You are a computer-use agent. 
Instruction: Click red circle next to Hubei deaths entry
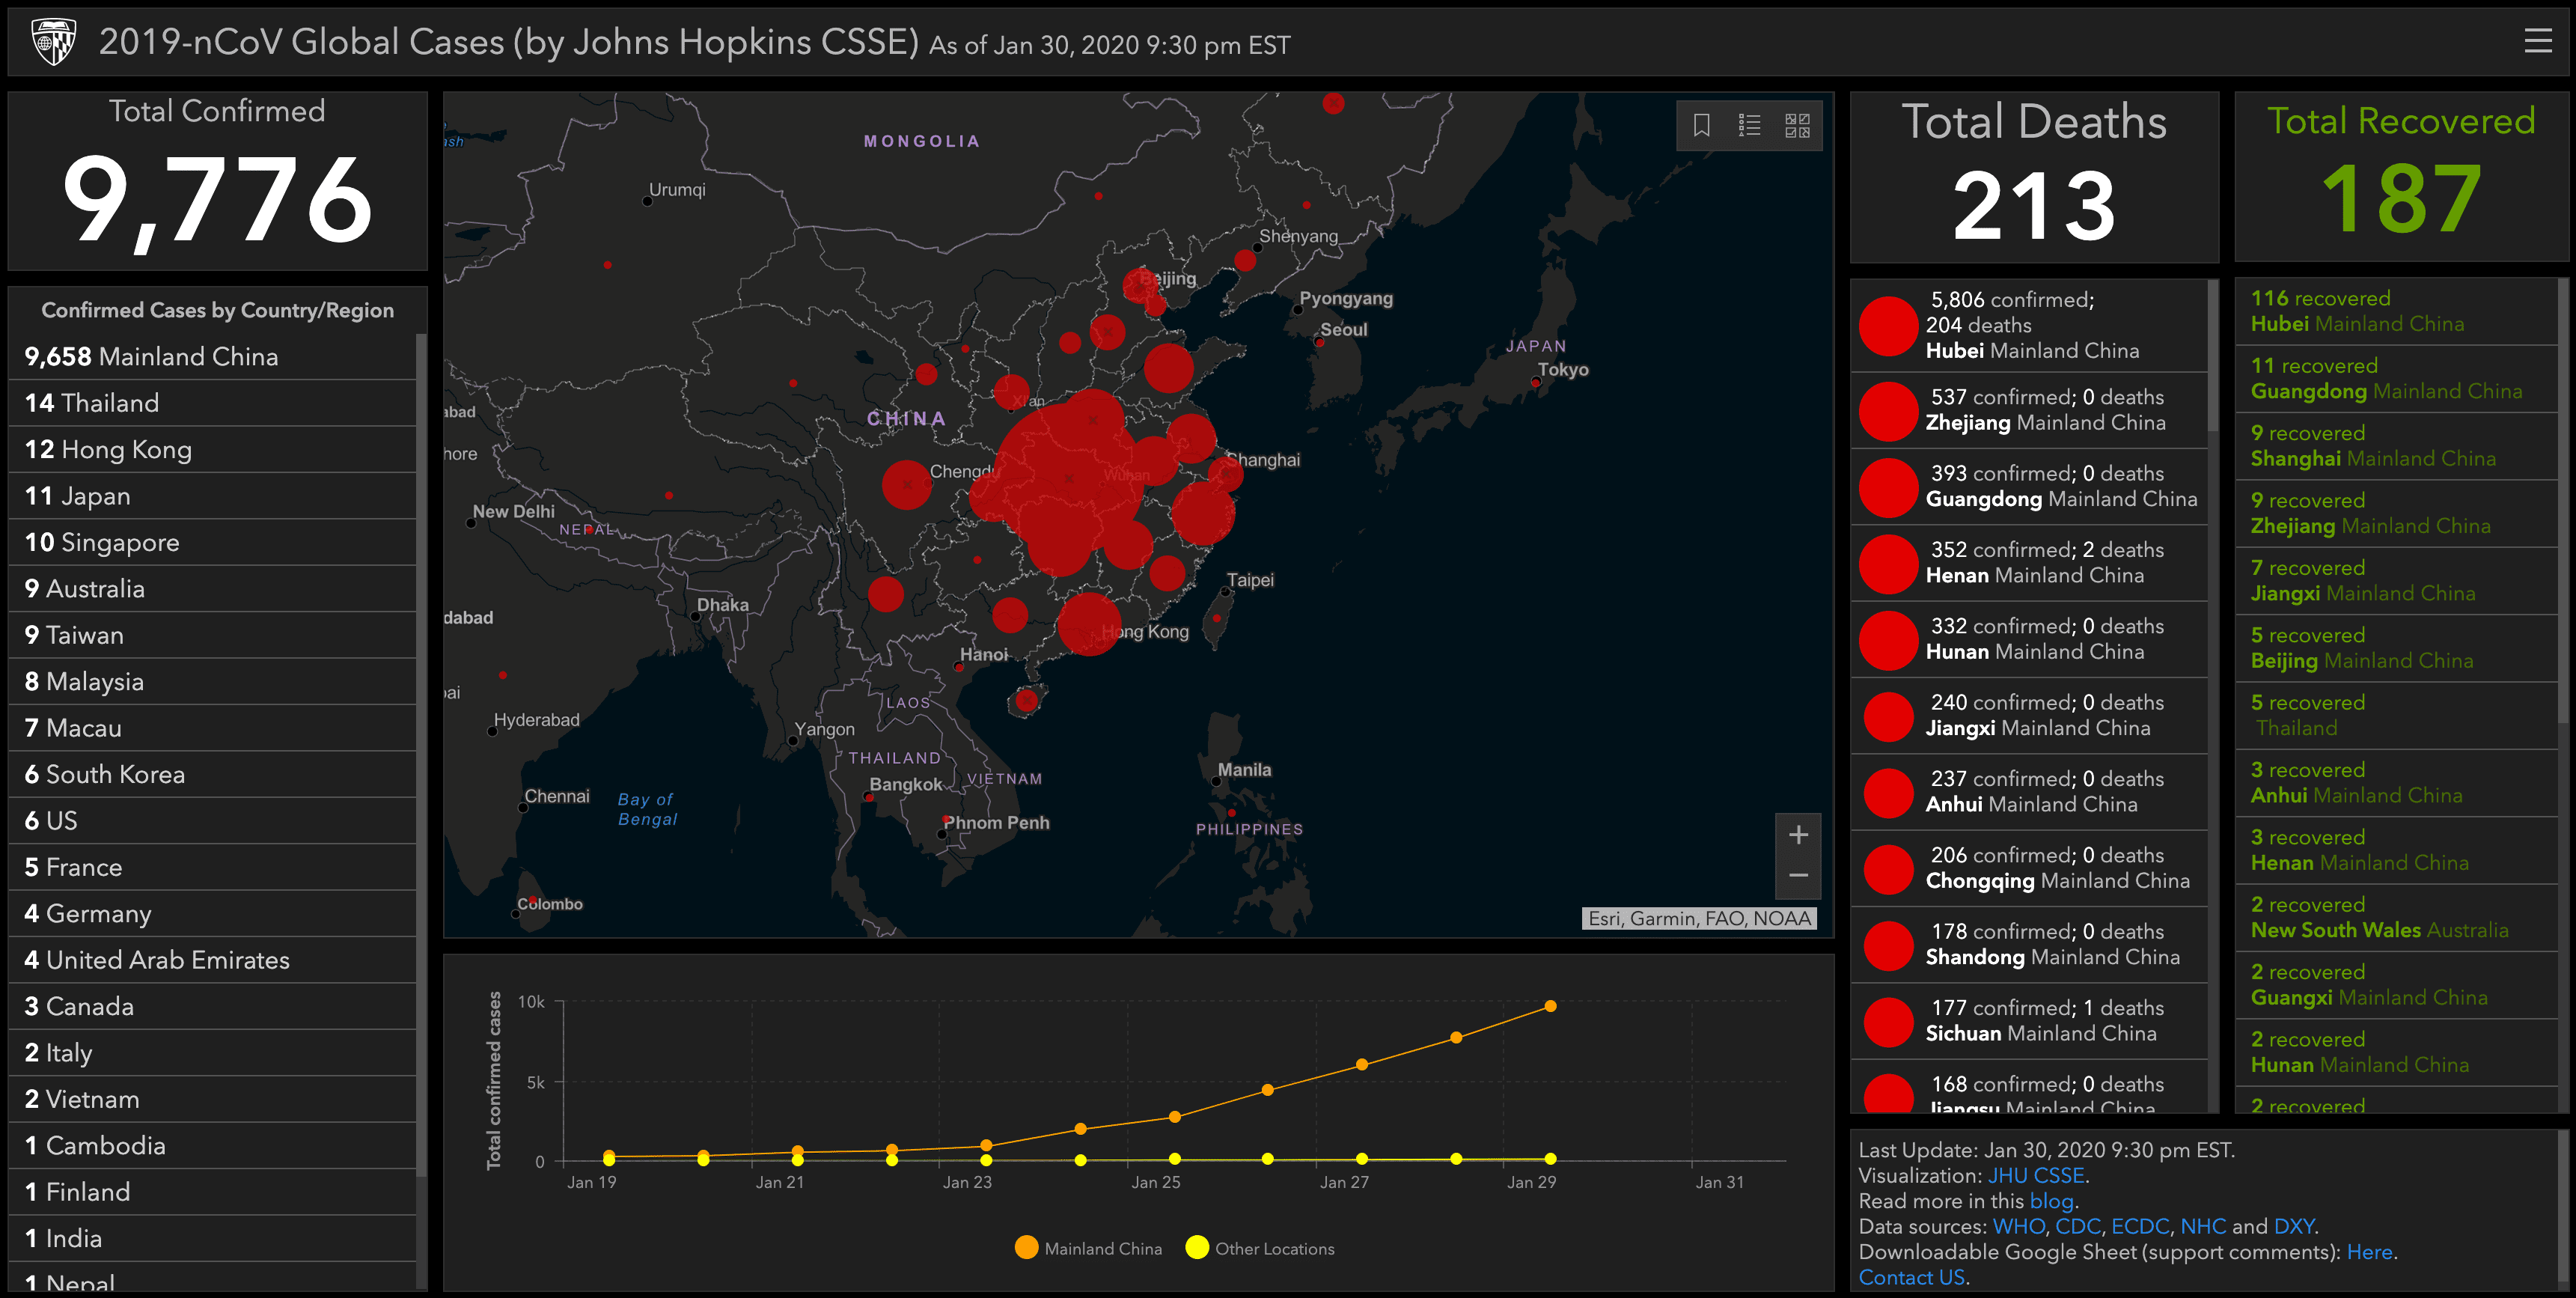(x=1888, y=326)
